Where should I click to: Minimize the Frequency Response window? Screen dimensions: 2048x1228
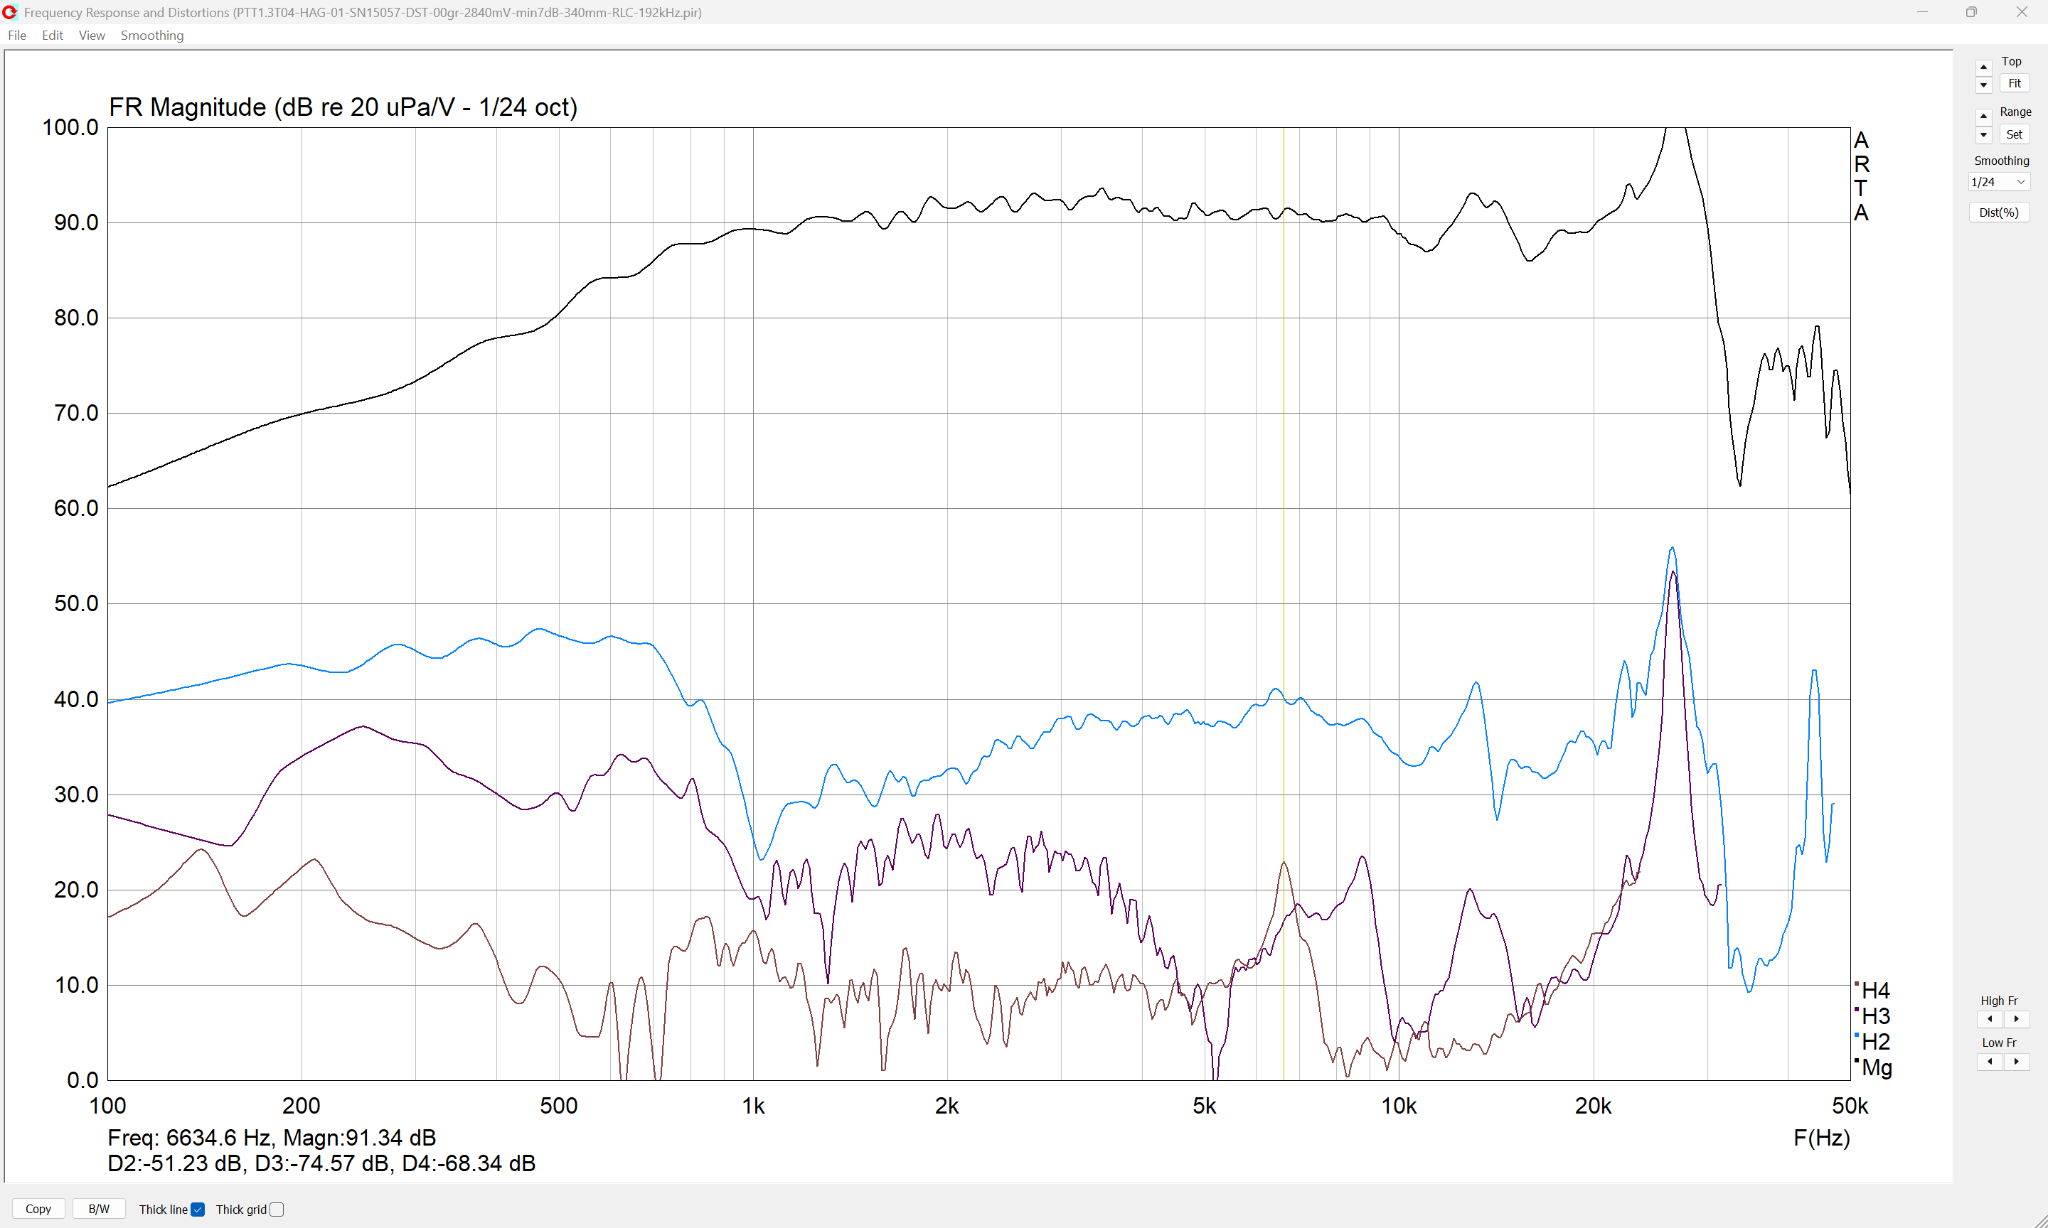[1922, 12]
